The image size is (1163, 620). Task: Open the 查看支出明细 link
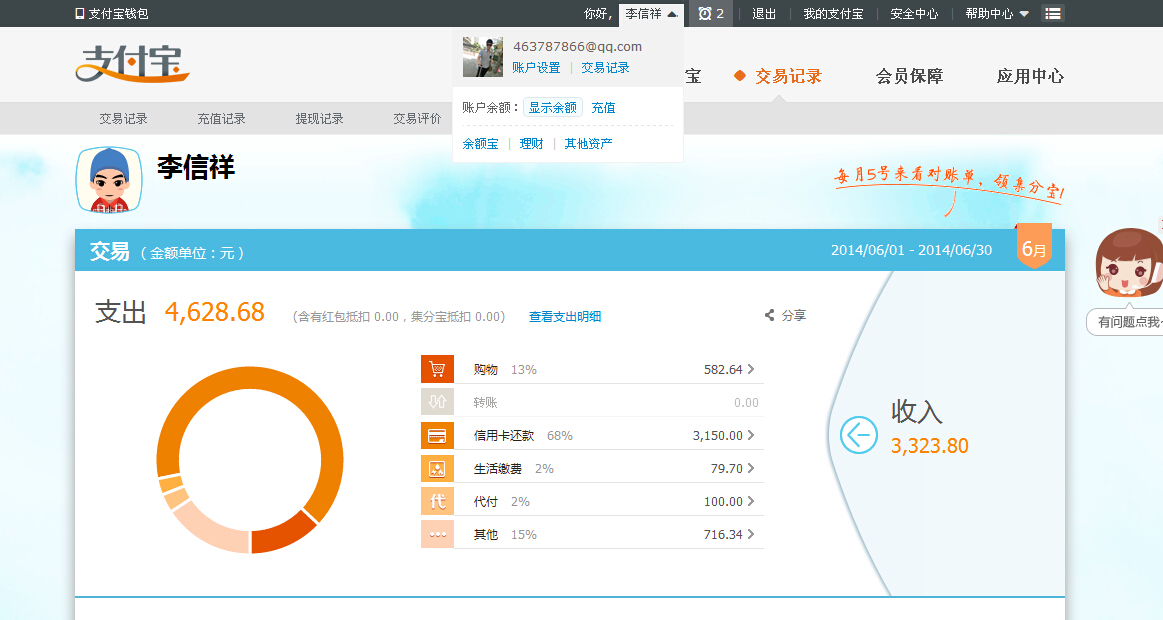coord(565,316)
